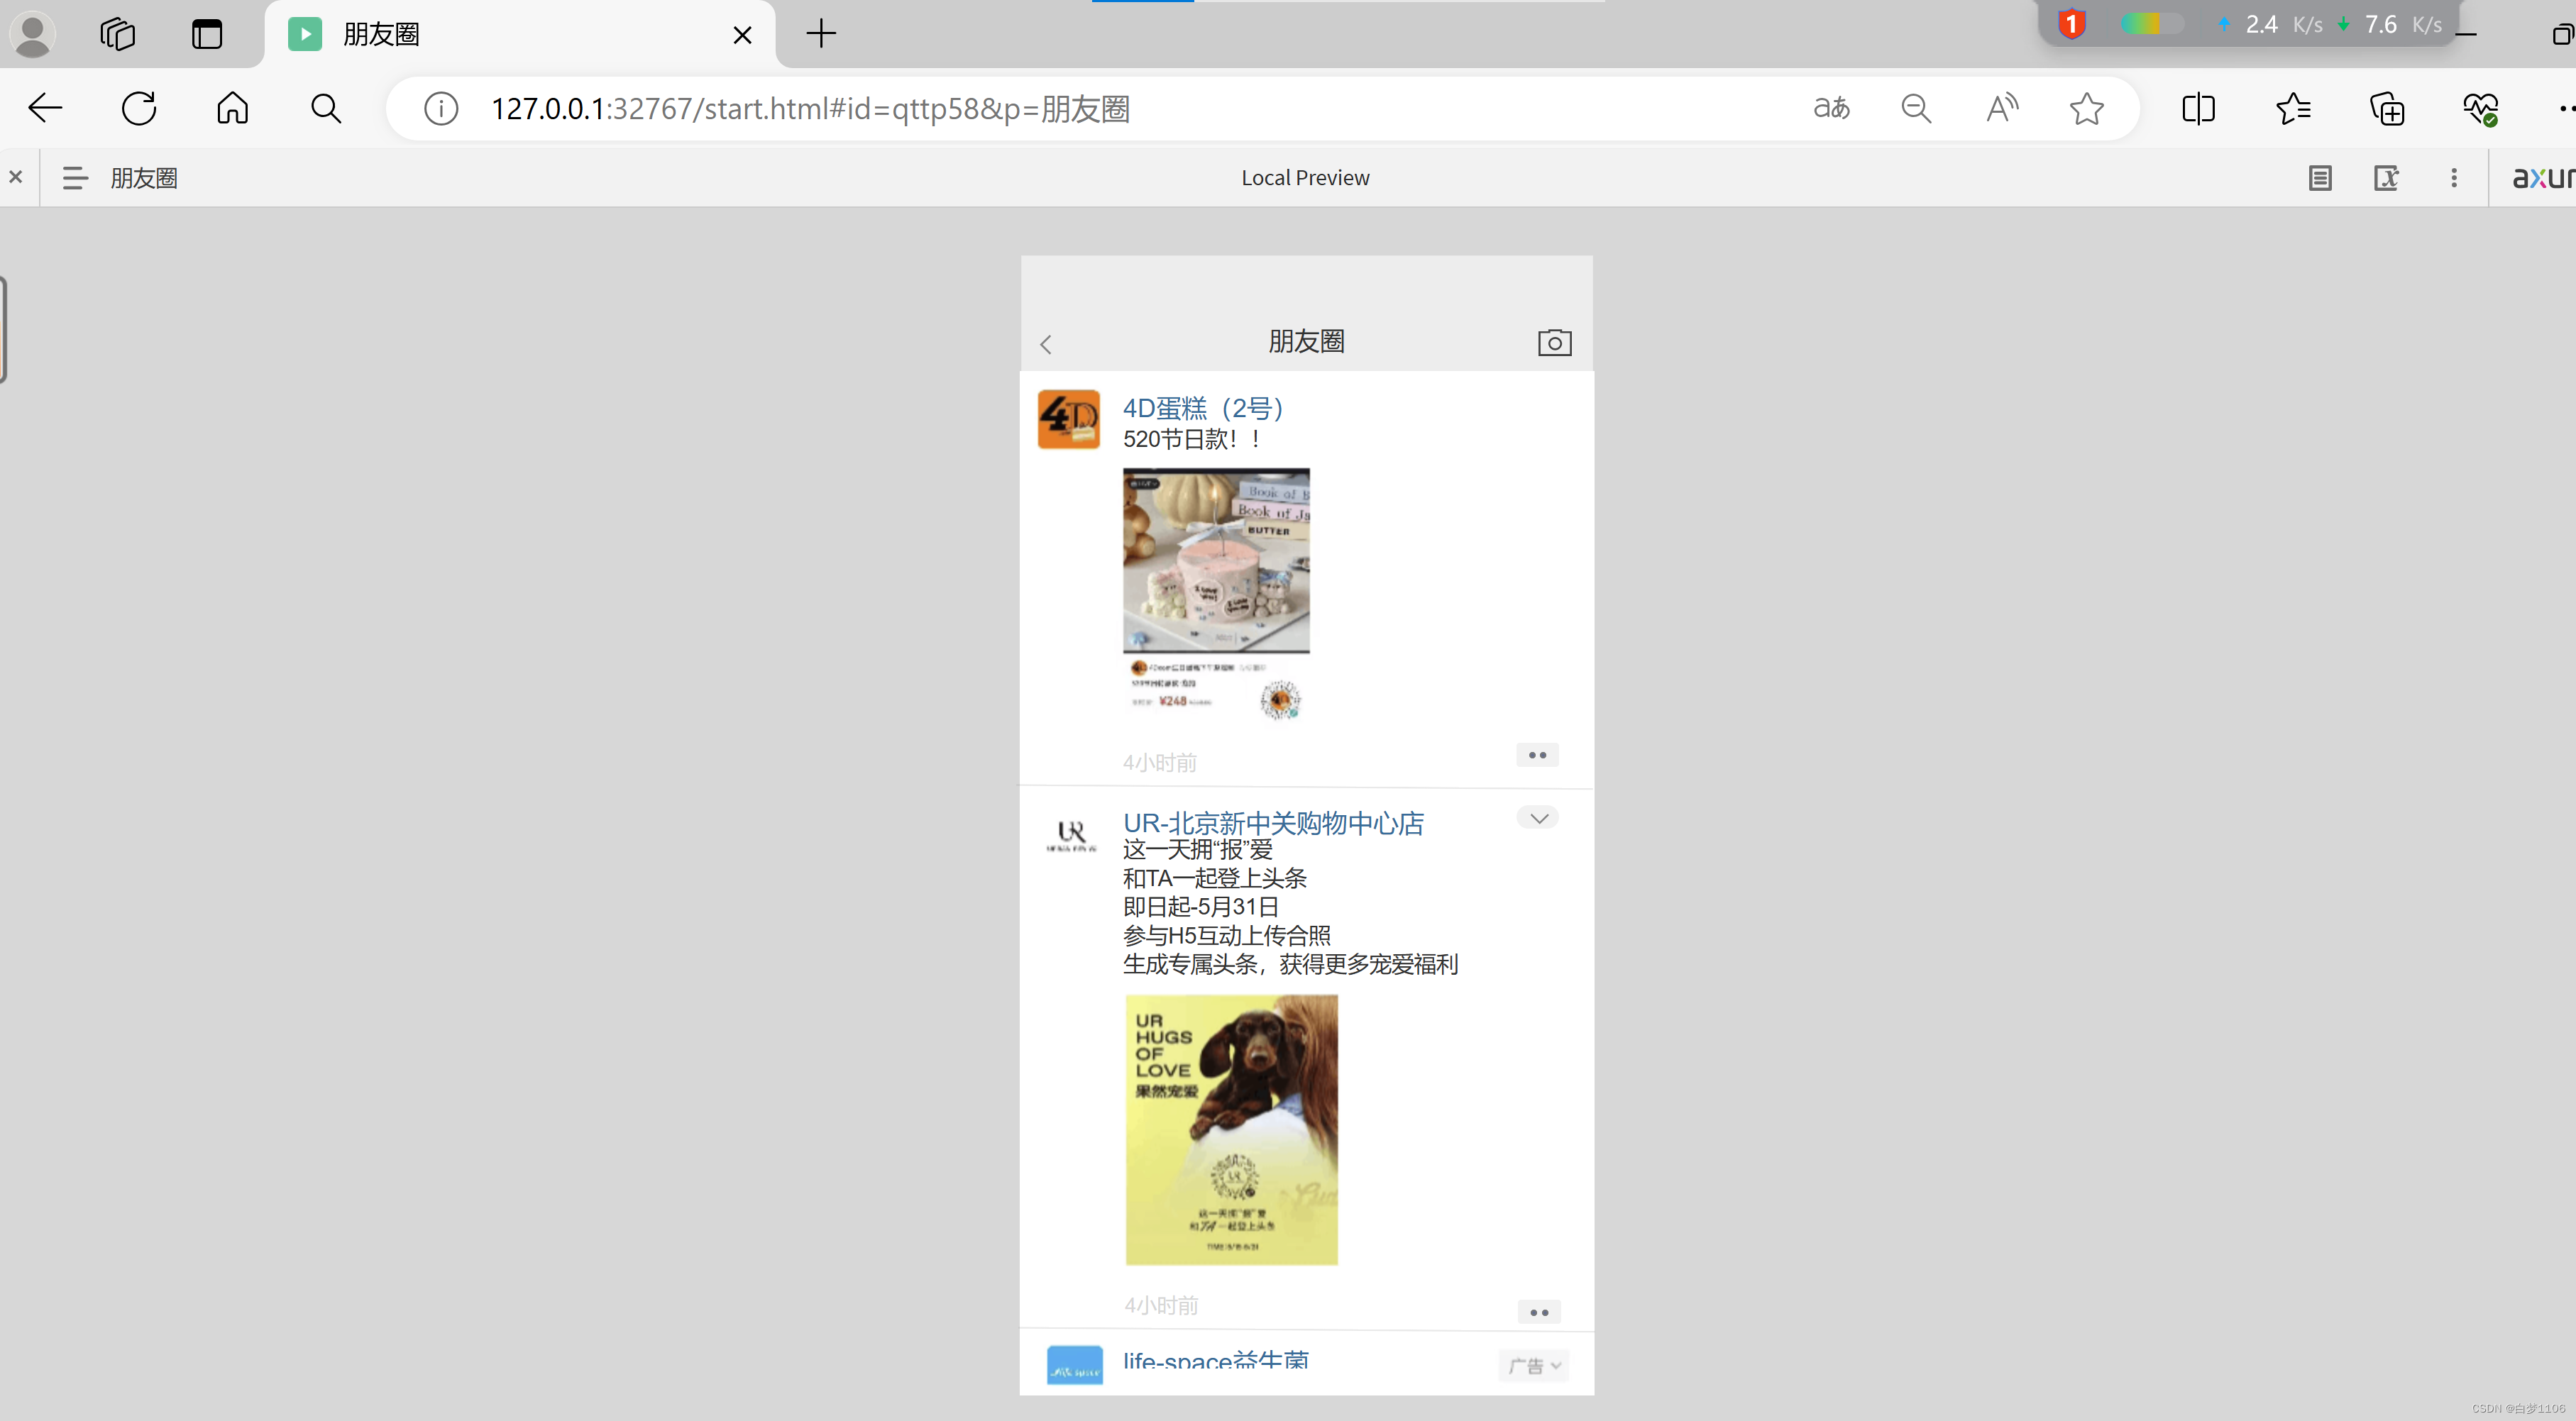Expand the 广告 ad label dropdown
Image resolution: width=2576 pixels, height=1421 pixels.
click(1533, 1365)
